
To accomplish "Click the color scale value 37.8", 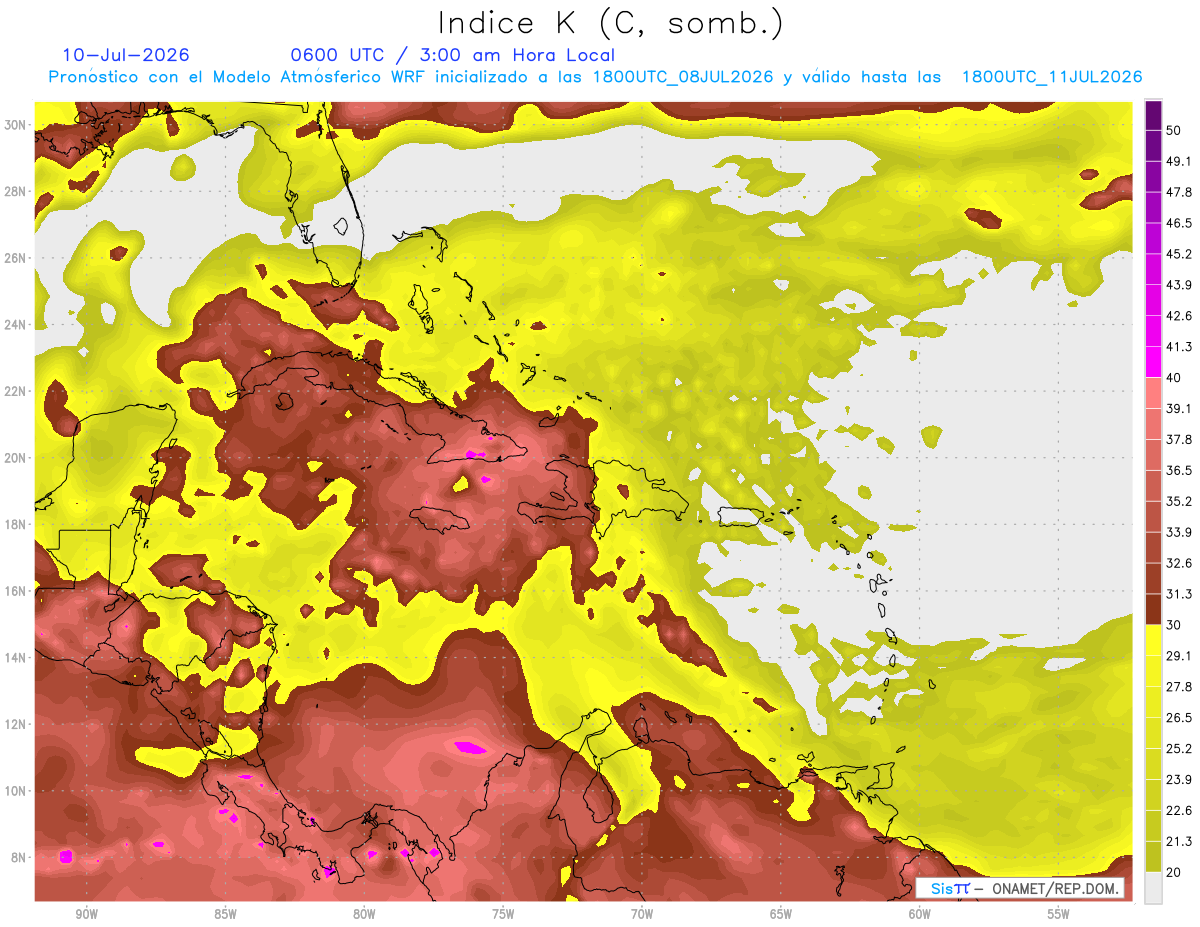I will [1180, 439].
